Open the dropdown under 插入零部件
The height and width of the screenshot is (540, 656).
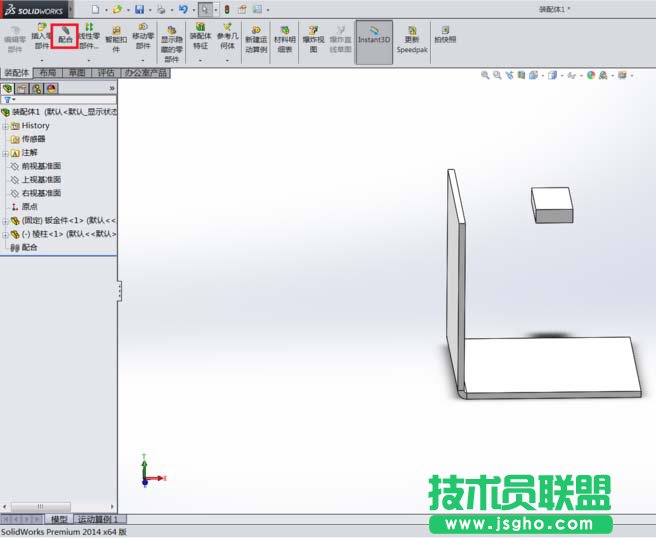[41, 61]
